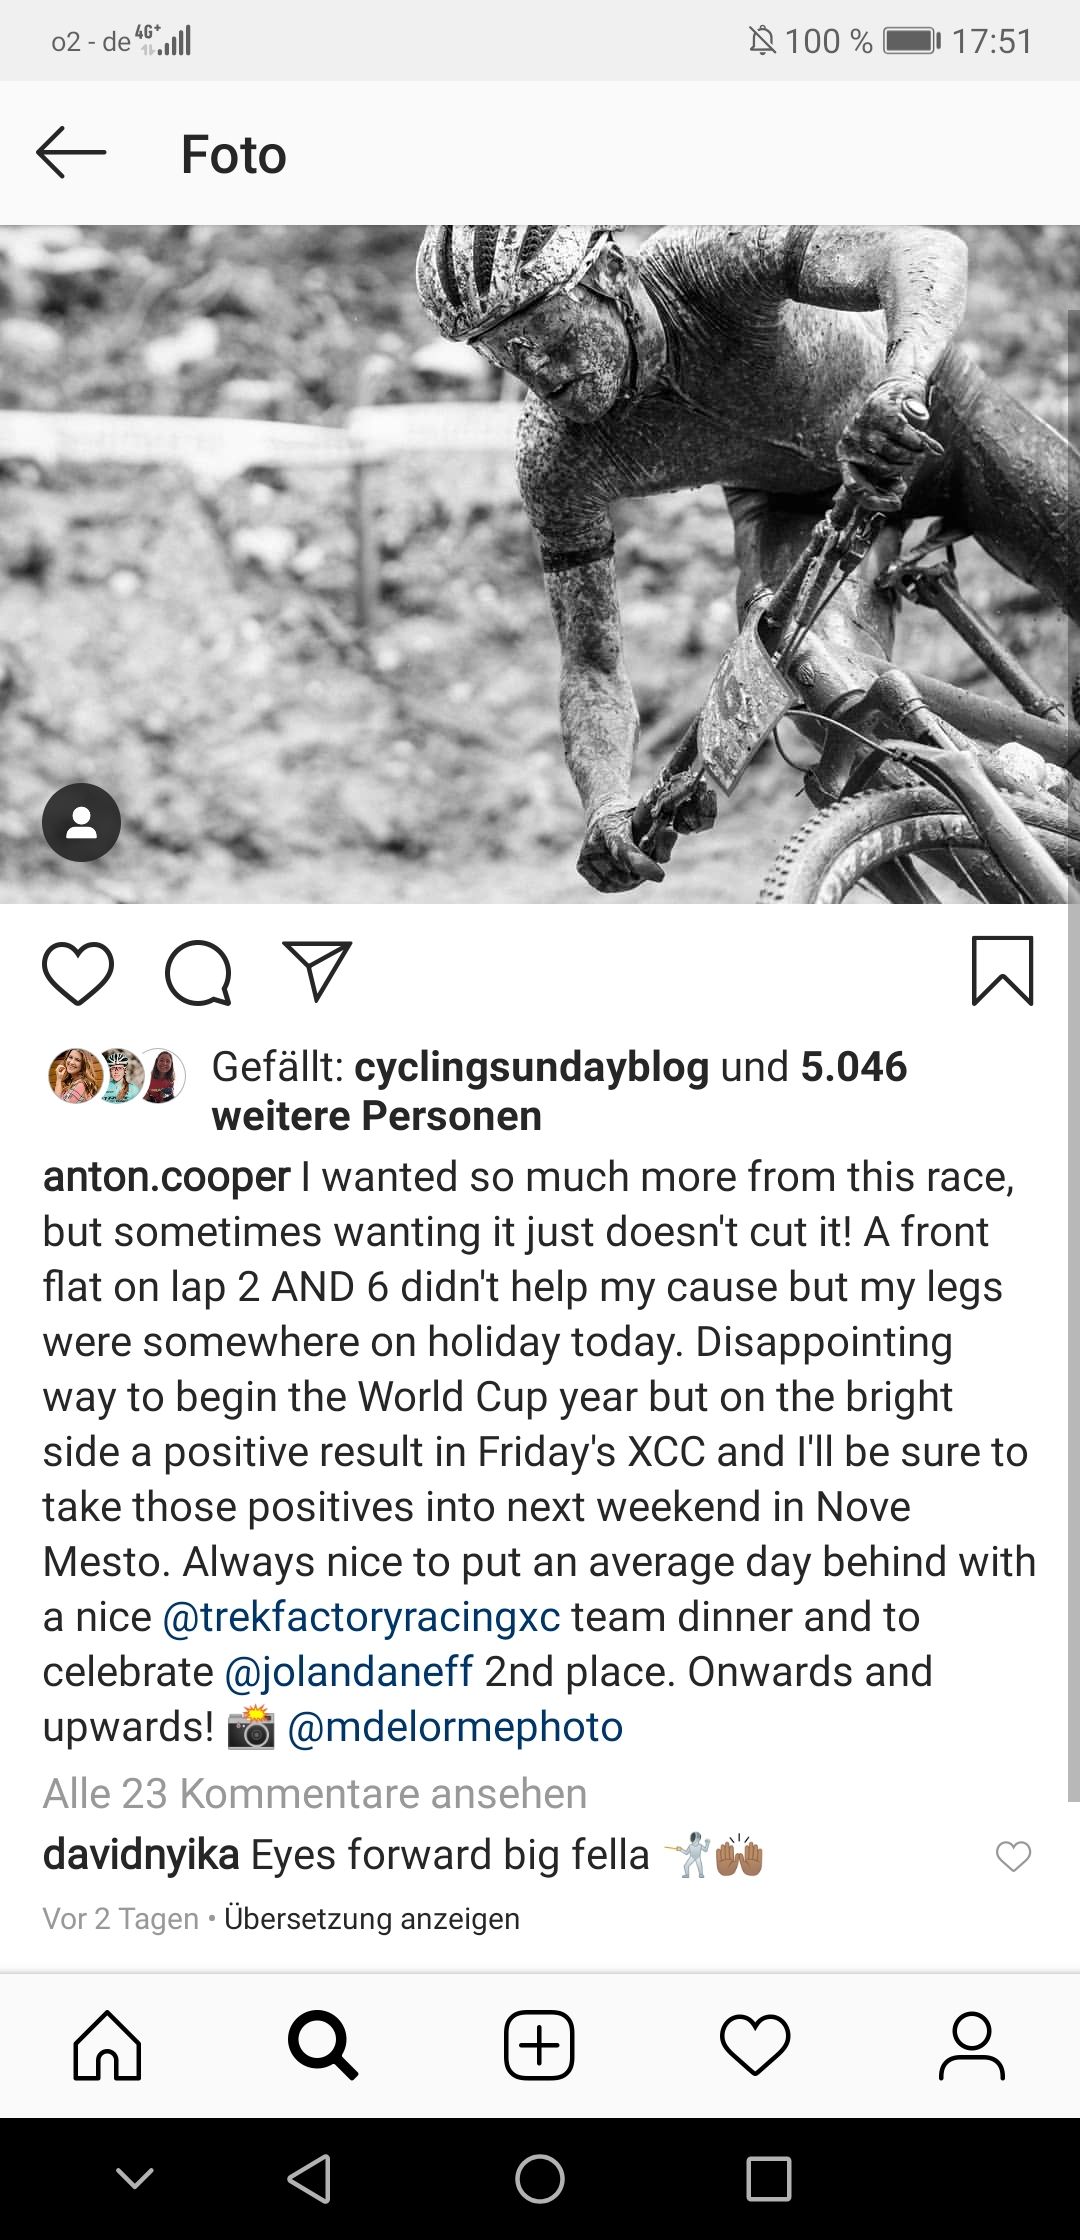
Task: Hide keyboard with Android down chevron
Action: pyautogui.click(x=135, y=2178)
